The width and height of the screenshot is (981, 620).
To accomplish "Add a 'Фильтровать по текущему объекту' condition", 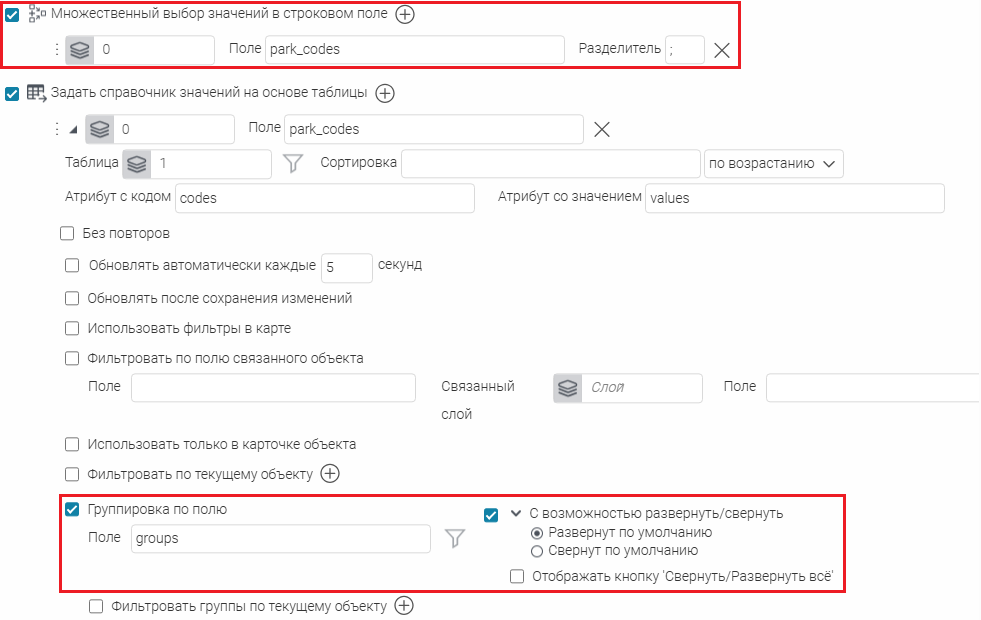I will [330, 474].
